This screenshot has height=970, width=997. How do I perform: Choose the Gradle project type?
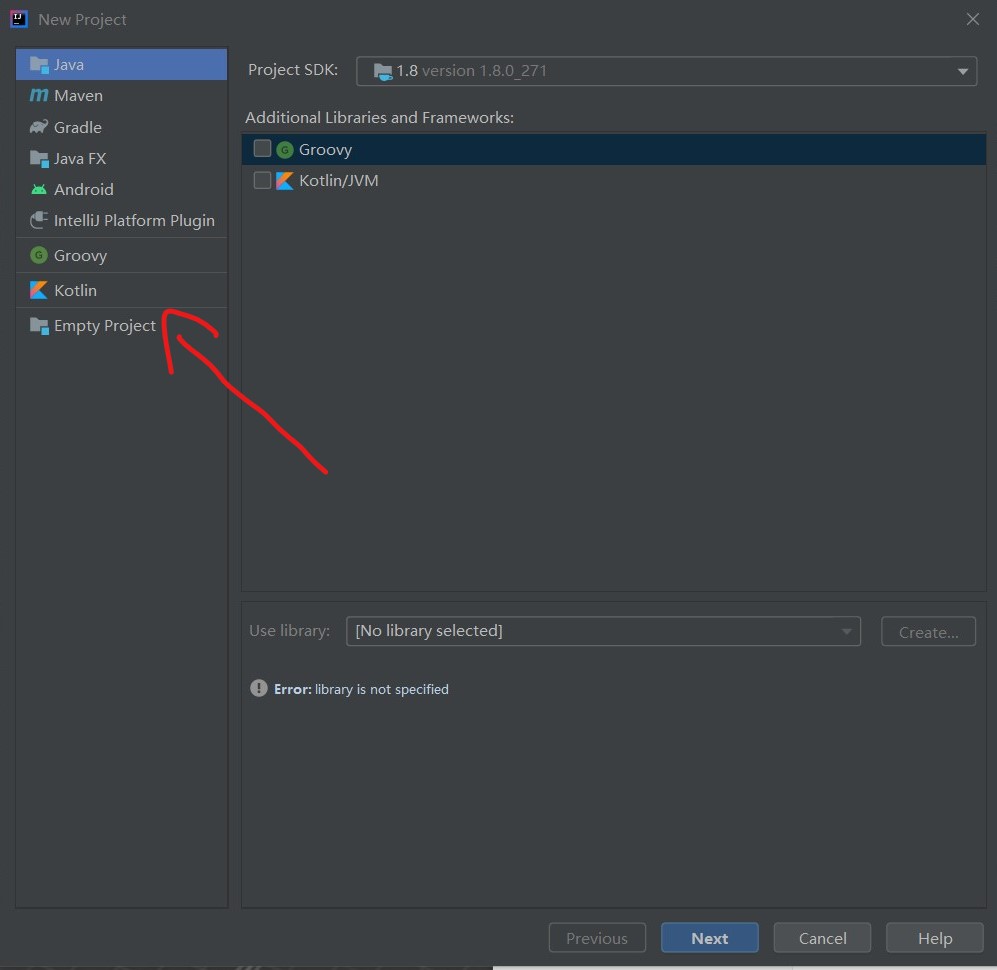121,127
